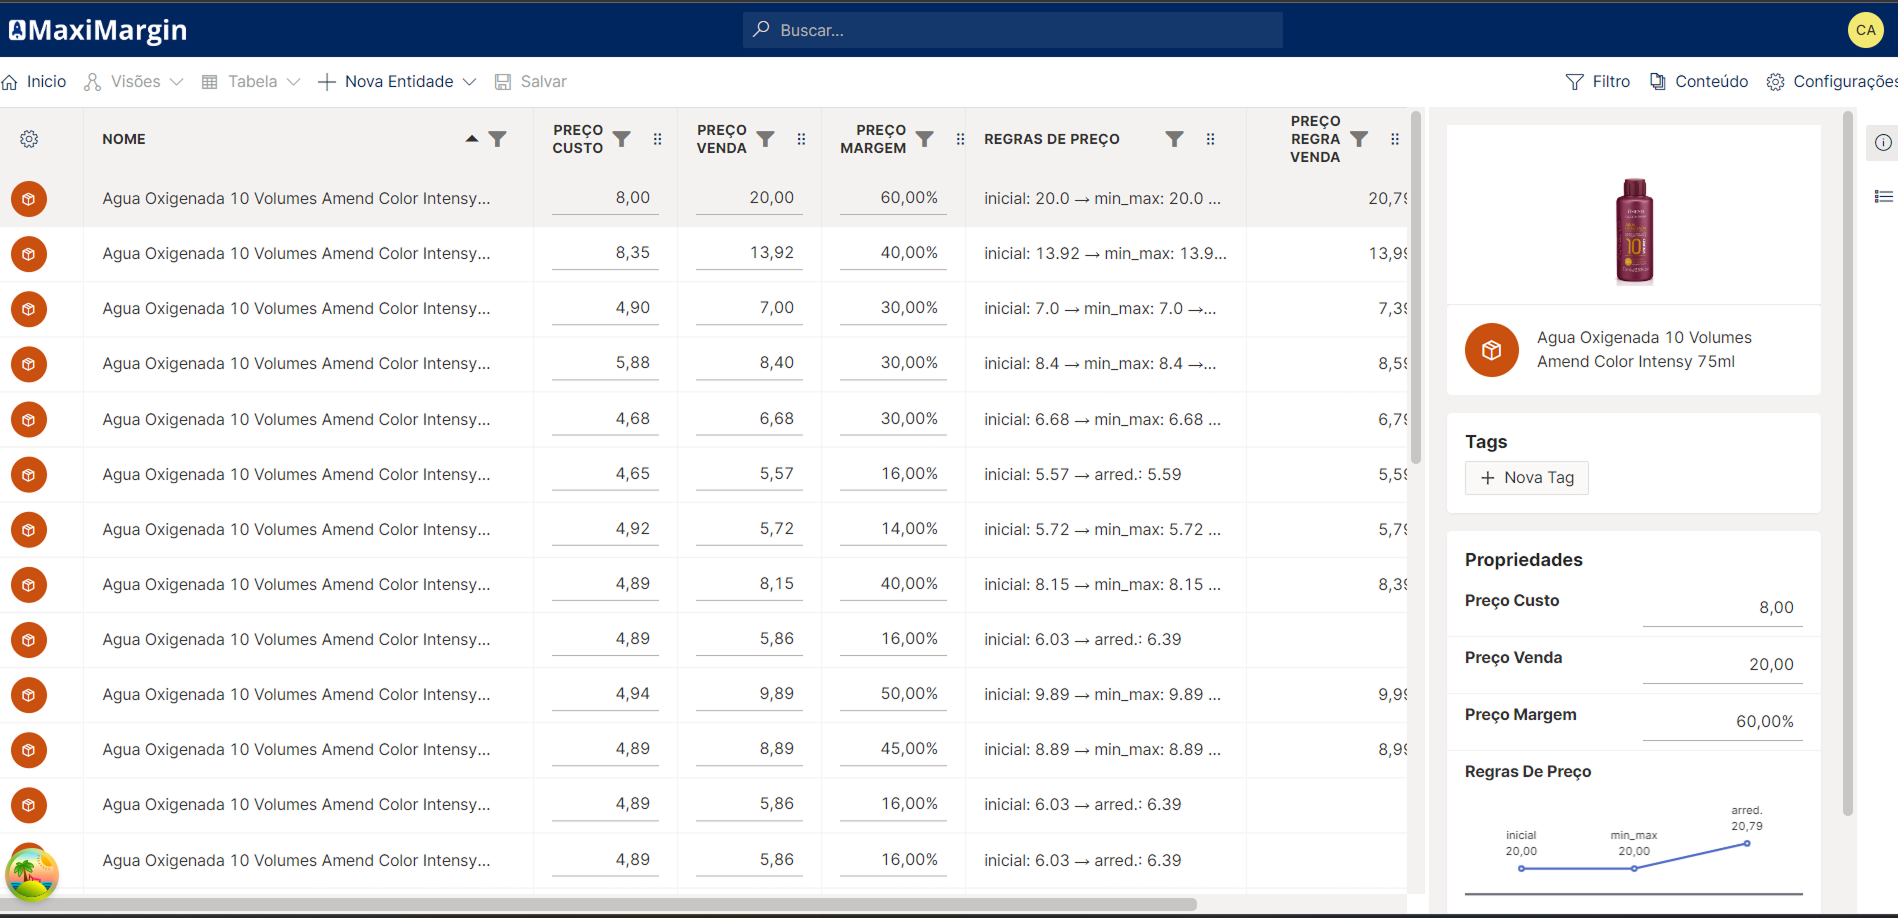Add a Nova Tag
Screen dimensions: 1898x918
(1527, 478)
